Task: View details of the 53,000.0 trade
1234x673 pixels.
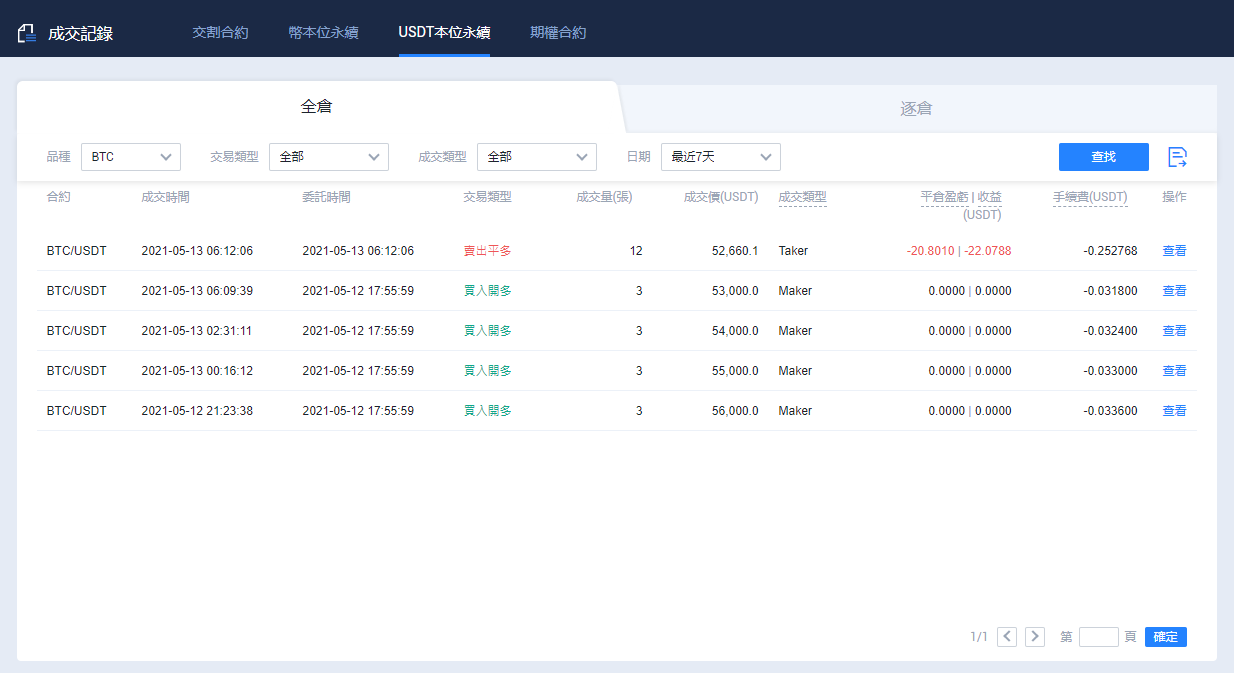Action: 1174,291
